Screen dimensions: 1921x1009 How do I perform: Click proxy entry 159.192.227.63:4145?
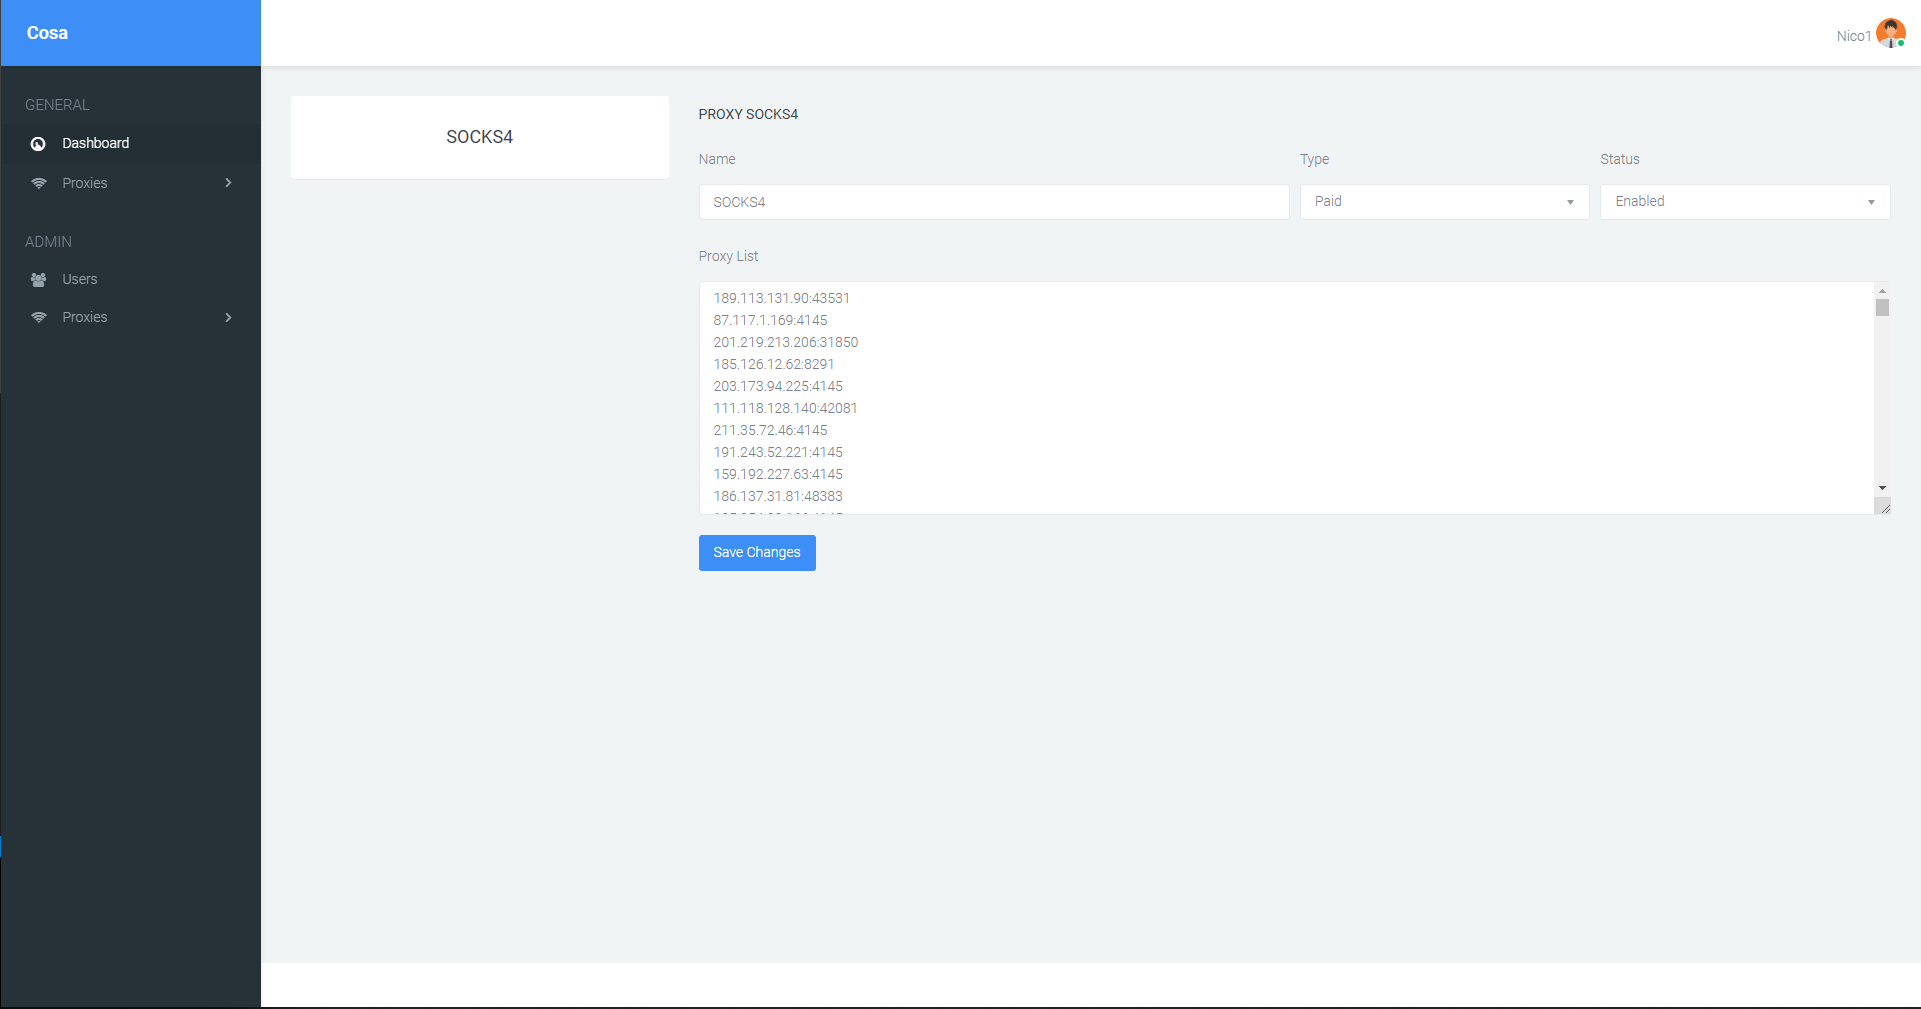click(778, 474)
